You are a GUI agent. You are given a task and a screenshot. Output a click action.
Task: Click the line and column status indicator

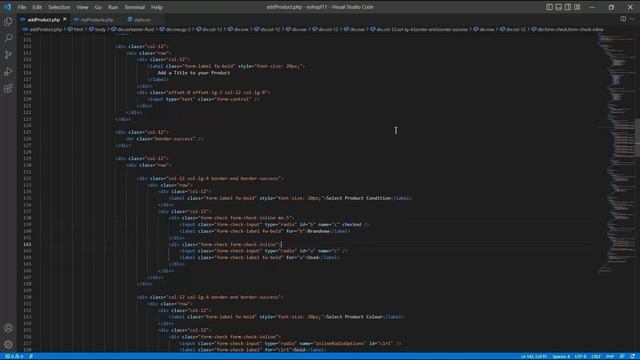tap(533, 356)
